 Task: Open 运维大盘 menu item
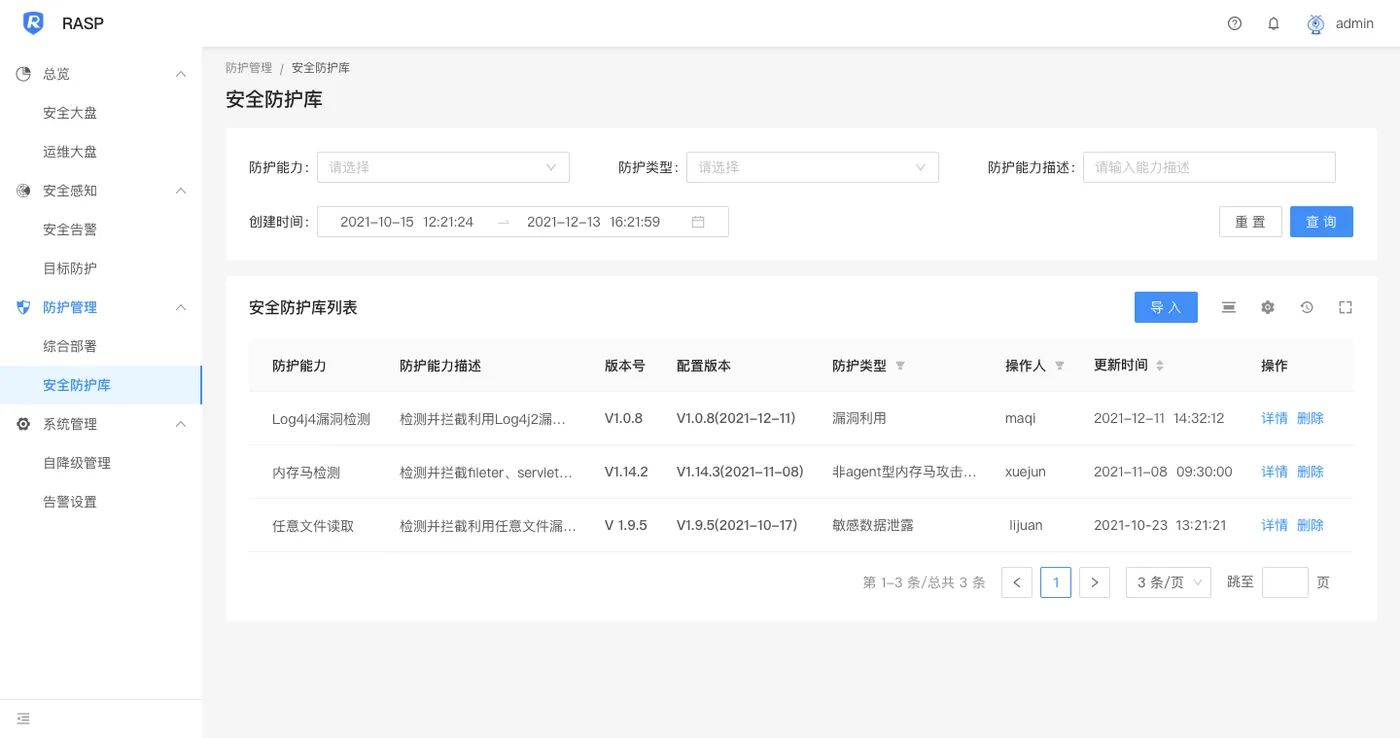70,152
